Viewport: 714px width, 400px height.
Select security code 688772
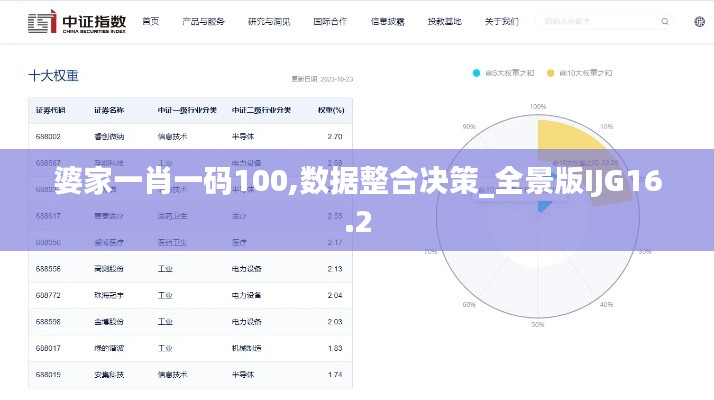click(48, 295)
